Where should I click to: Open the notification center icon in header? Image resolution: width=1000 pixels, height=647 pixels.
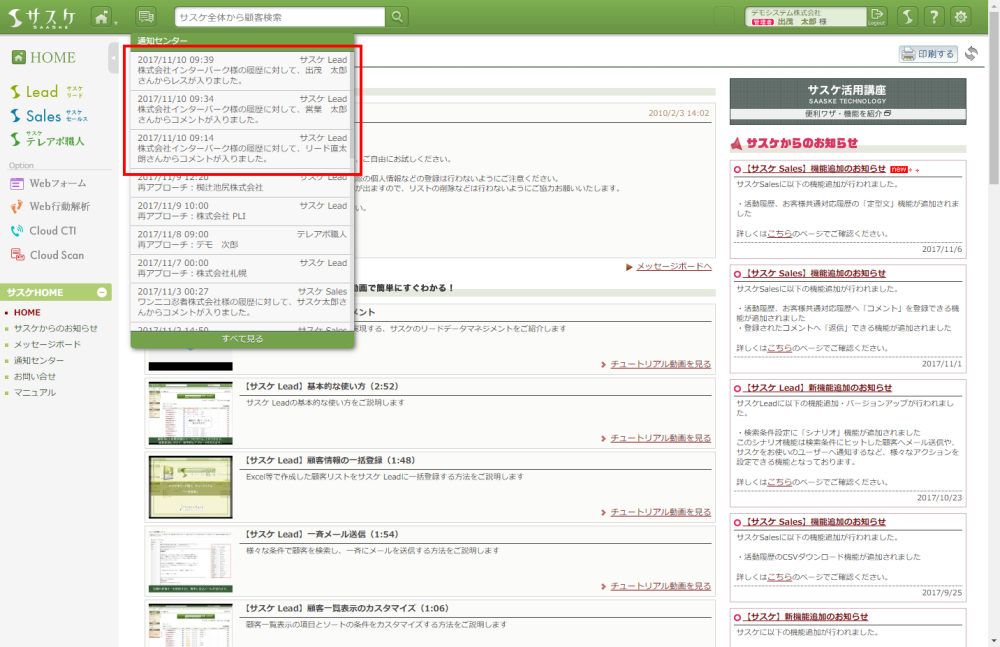(147, 16)
